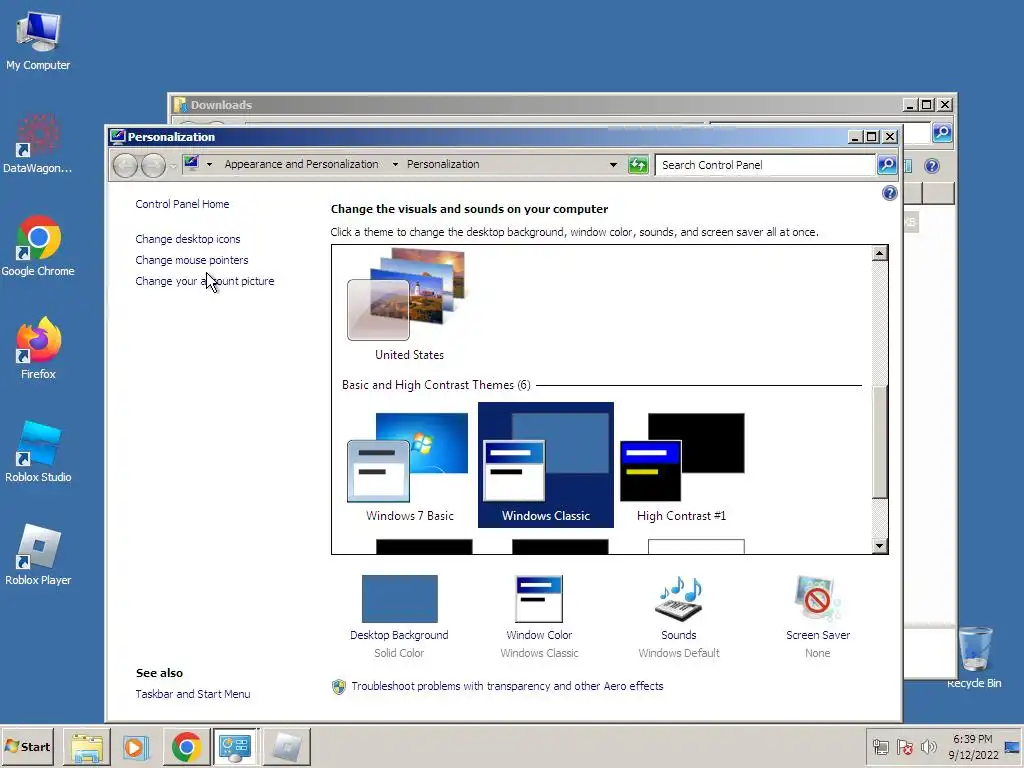Open the DataWagon desktop shortcut

[38, 144]
